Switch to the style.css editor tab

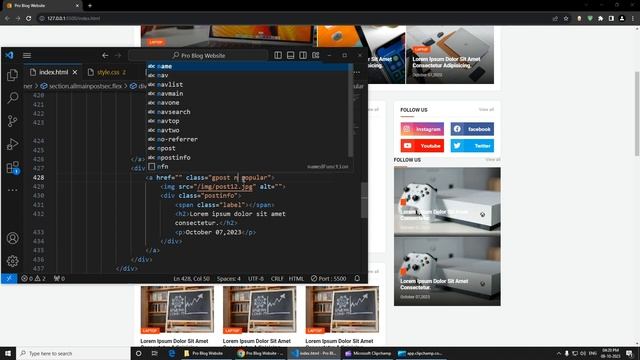coord(108,72)
